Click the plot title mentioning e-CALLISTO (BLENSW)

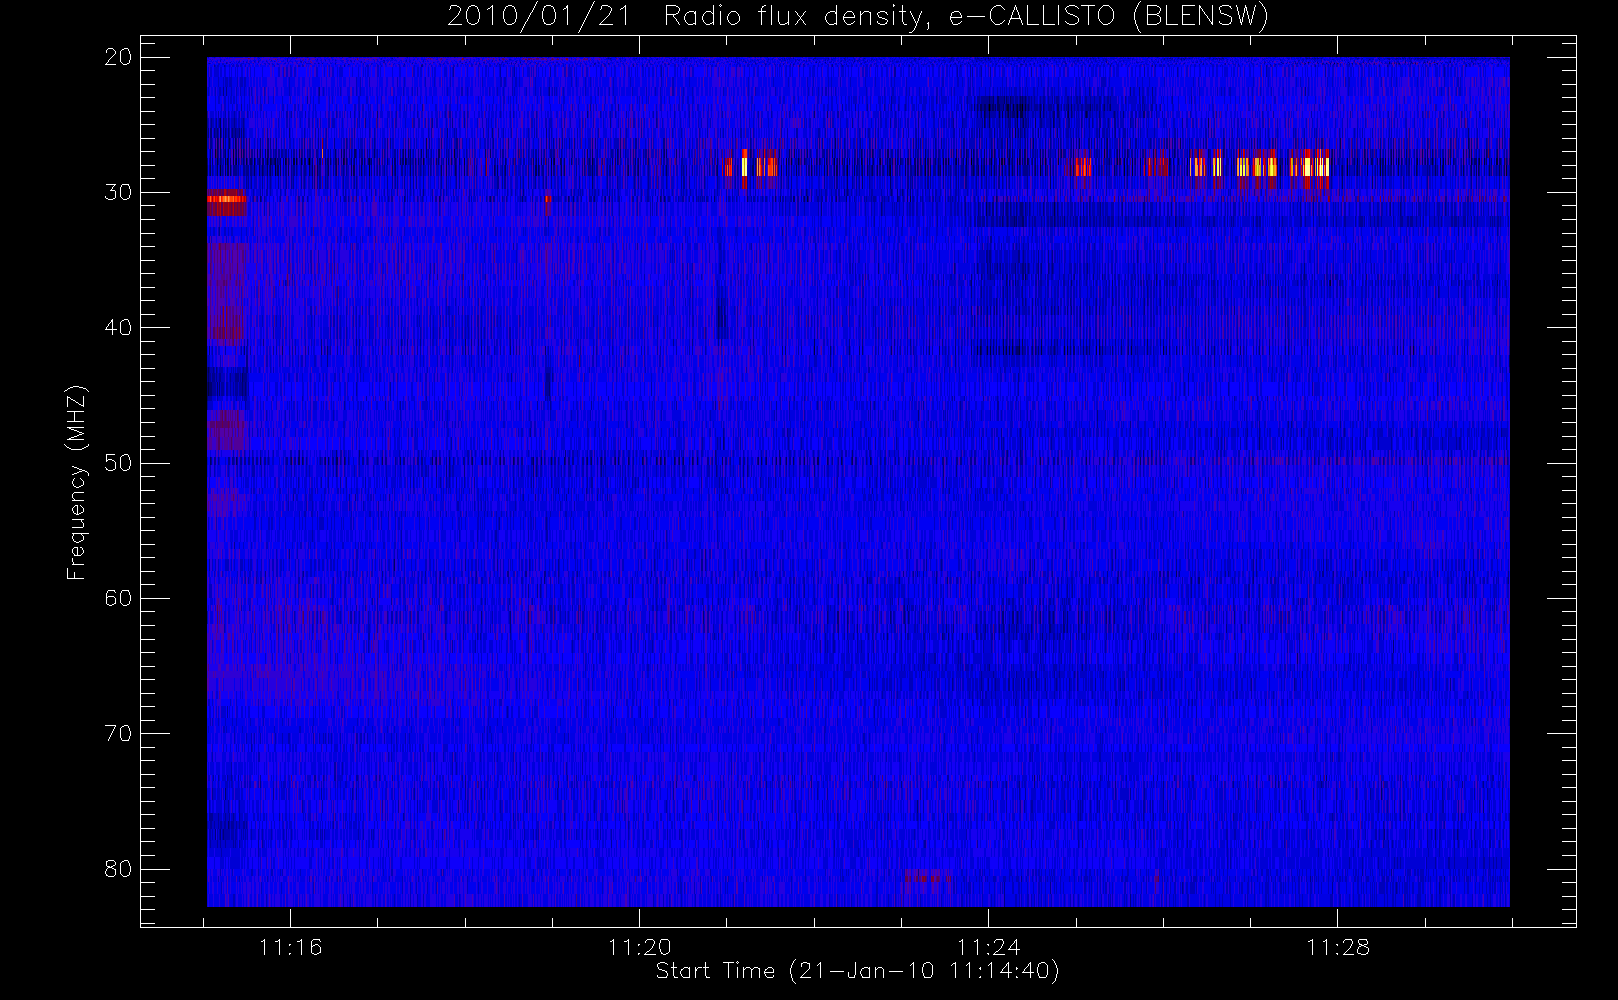tap(858, 17)
